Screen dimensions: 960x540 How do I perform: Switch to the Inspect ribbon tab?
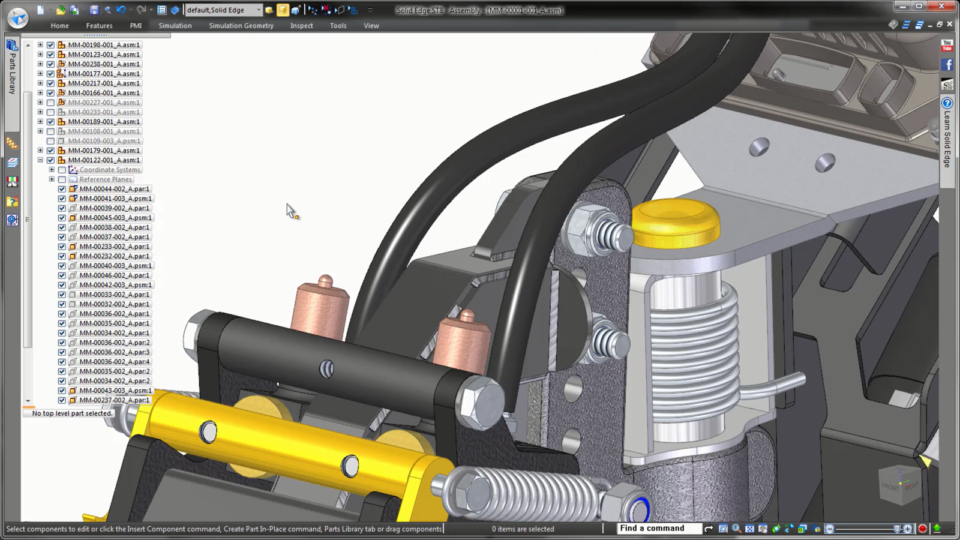[x=301, y=25]
